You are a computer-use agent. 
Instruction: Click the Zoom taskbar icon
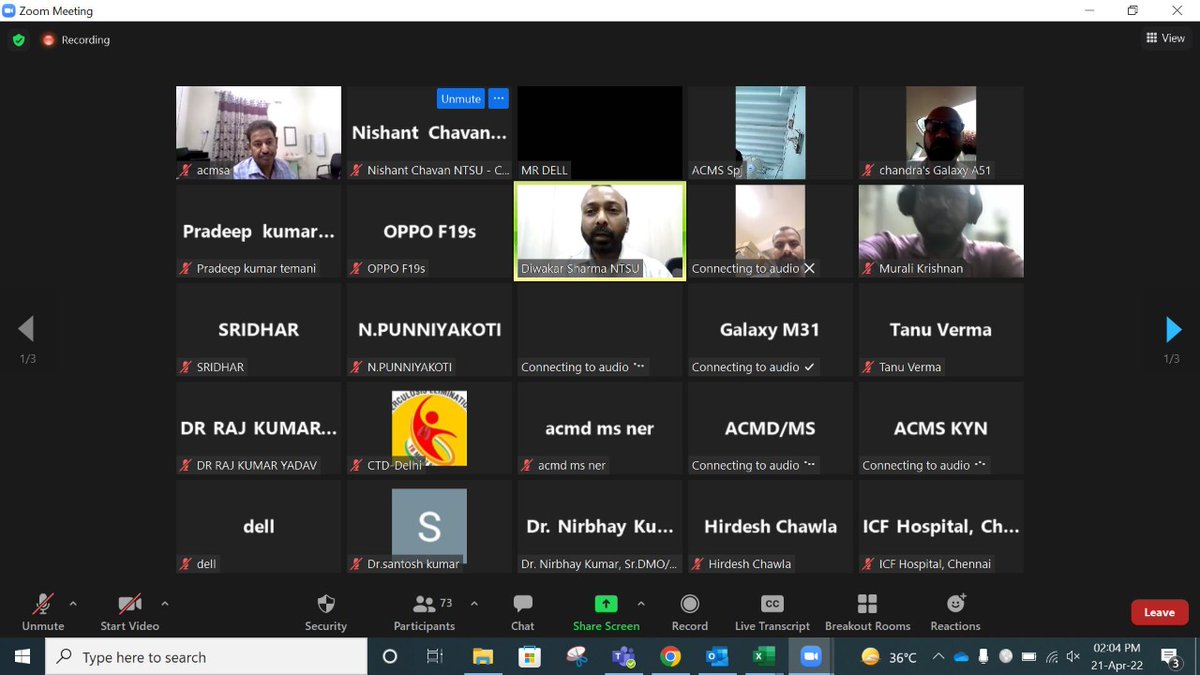coord(810,657)
